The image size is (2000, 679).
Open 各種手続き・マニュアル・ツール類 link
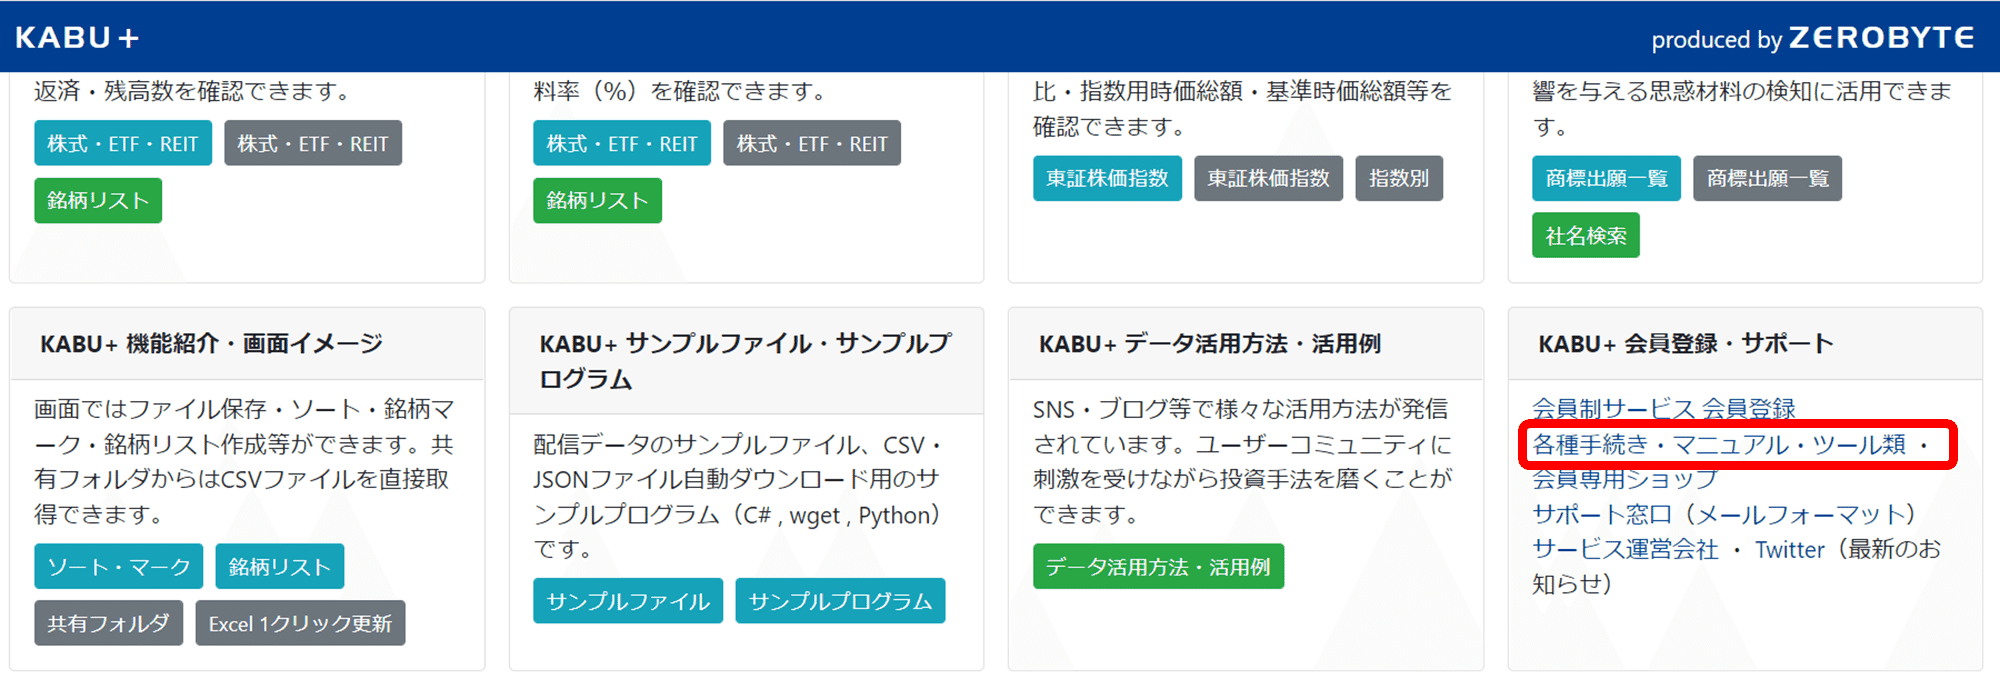[1720, 444]
